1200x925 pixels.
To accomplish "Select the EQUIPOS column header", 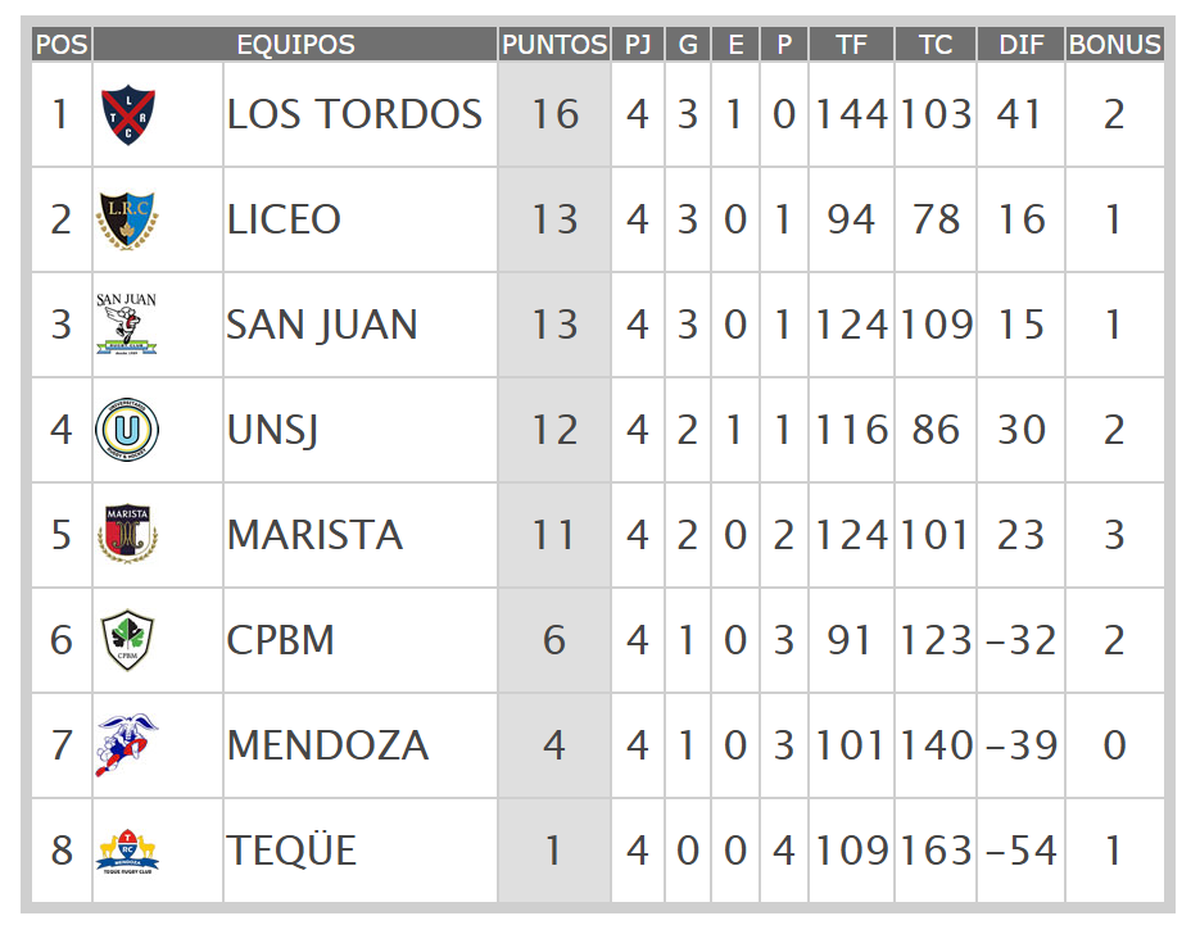I will (295, 45).
